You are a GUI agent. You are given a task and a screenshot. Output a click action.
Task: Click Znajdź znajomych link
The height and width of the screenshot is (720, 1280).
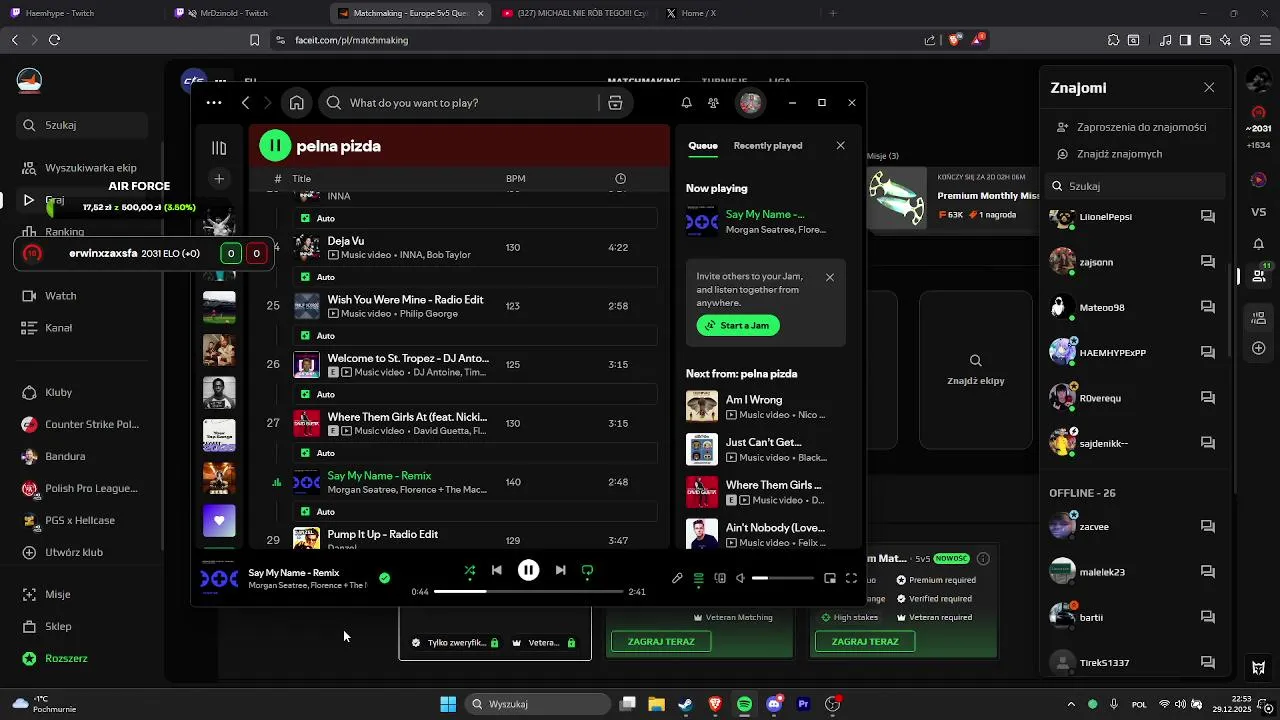(1109, 154)
